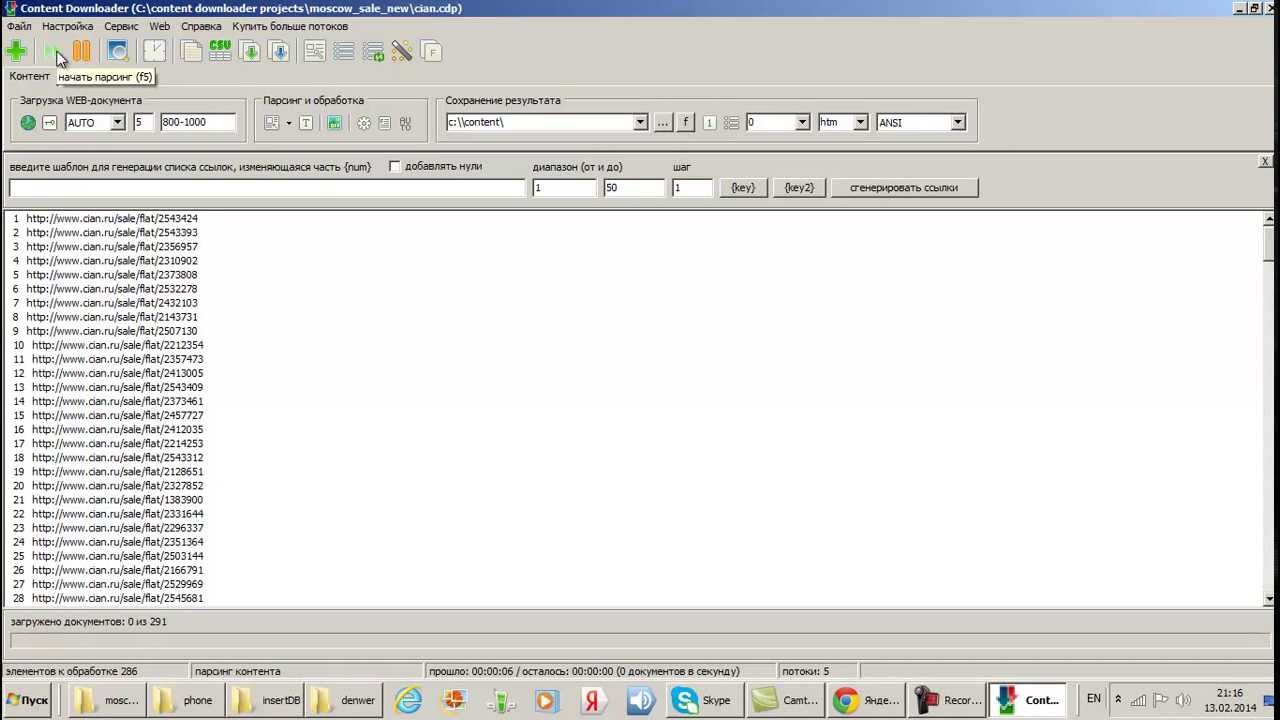Click the proxy key icon beside the globe
Viewport: 1280px width, 720px height.
point(49,123)
